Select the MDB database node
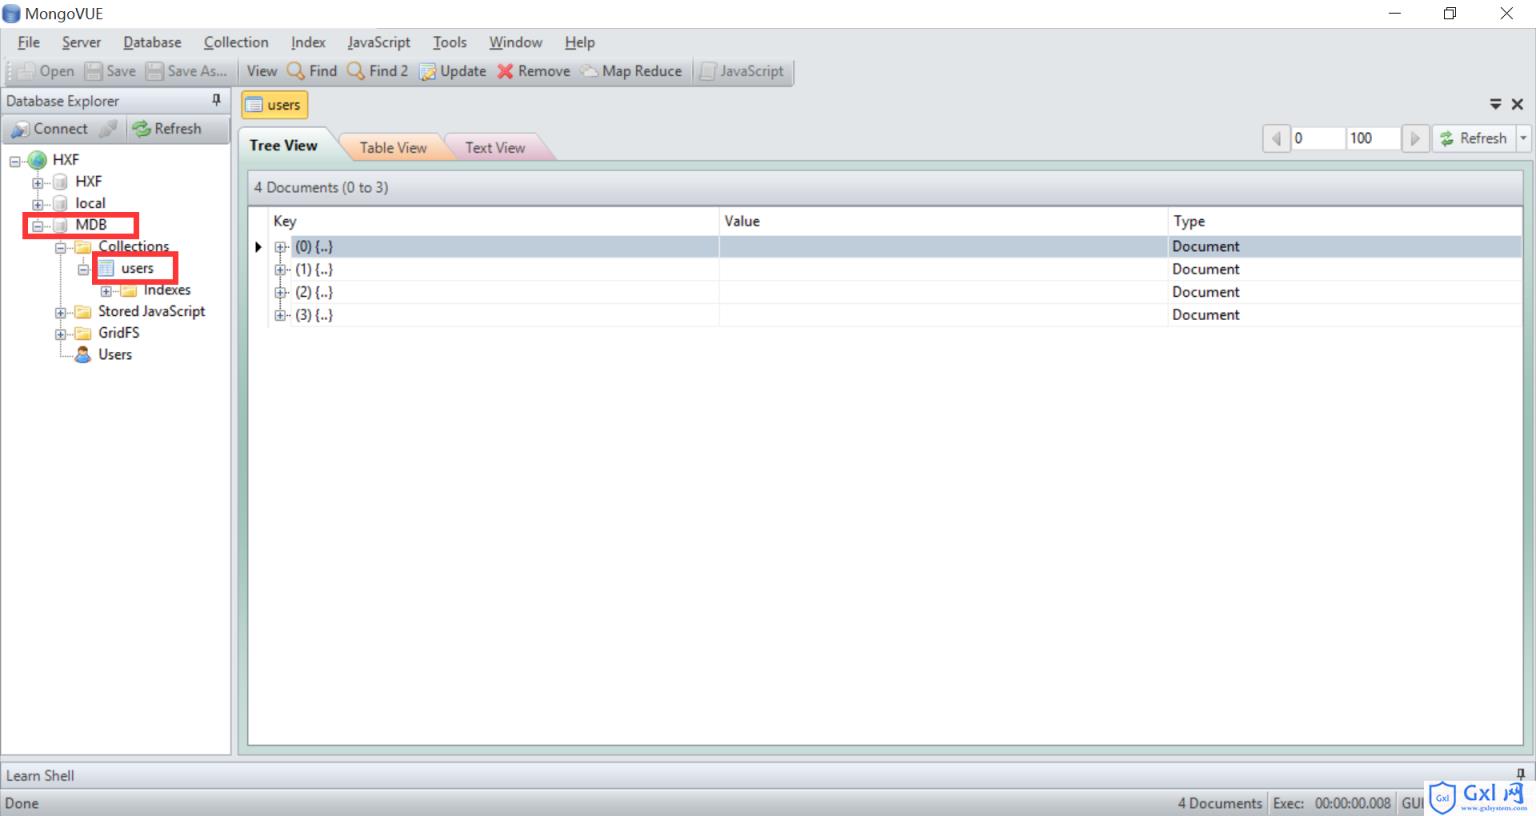 click(x=80, y=225)
